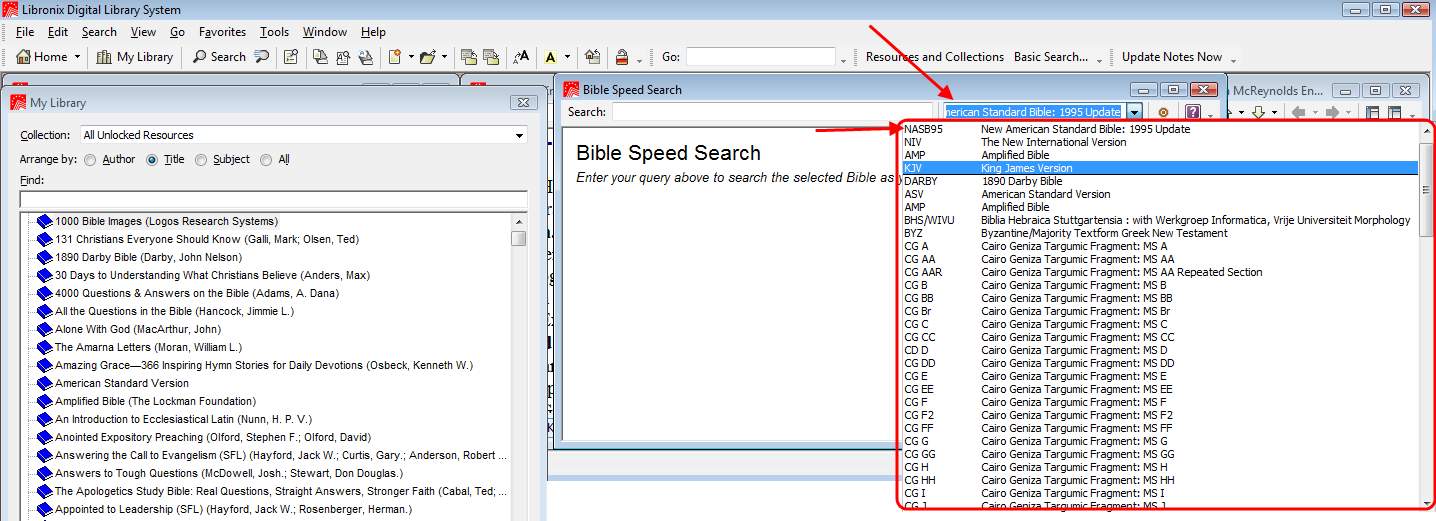Select DARBY 1890 Darby Bible in dropdown list
1436x521 pixels.
coord(1160,181)
